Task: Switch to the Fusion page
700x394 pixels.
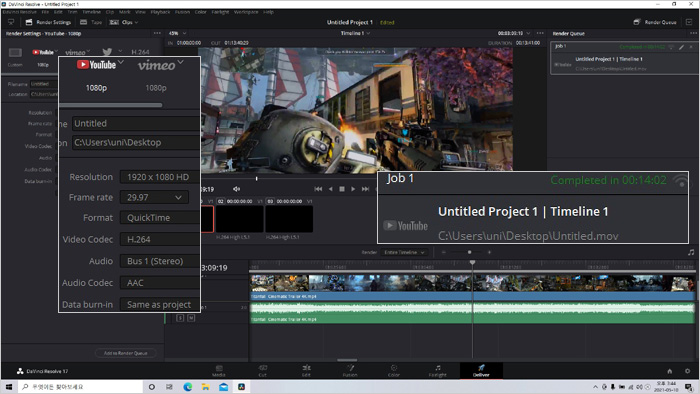Action: [x=350, y=371]
